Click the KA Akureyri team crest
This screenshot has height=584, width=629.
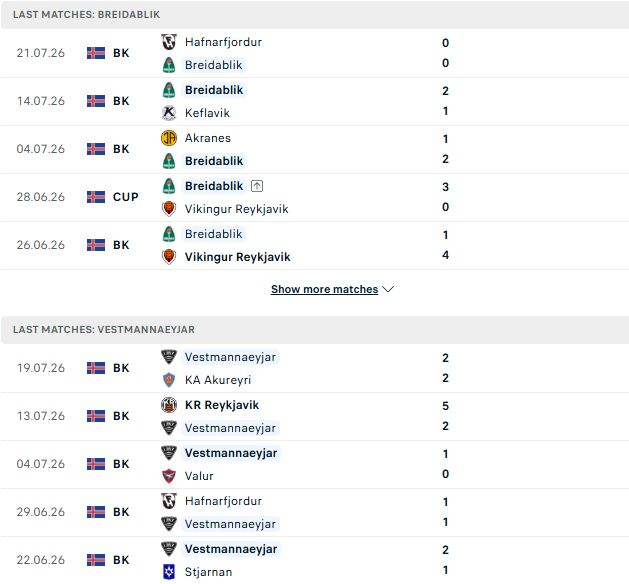[x=169, y=380]
